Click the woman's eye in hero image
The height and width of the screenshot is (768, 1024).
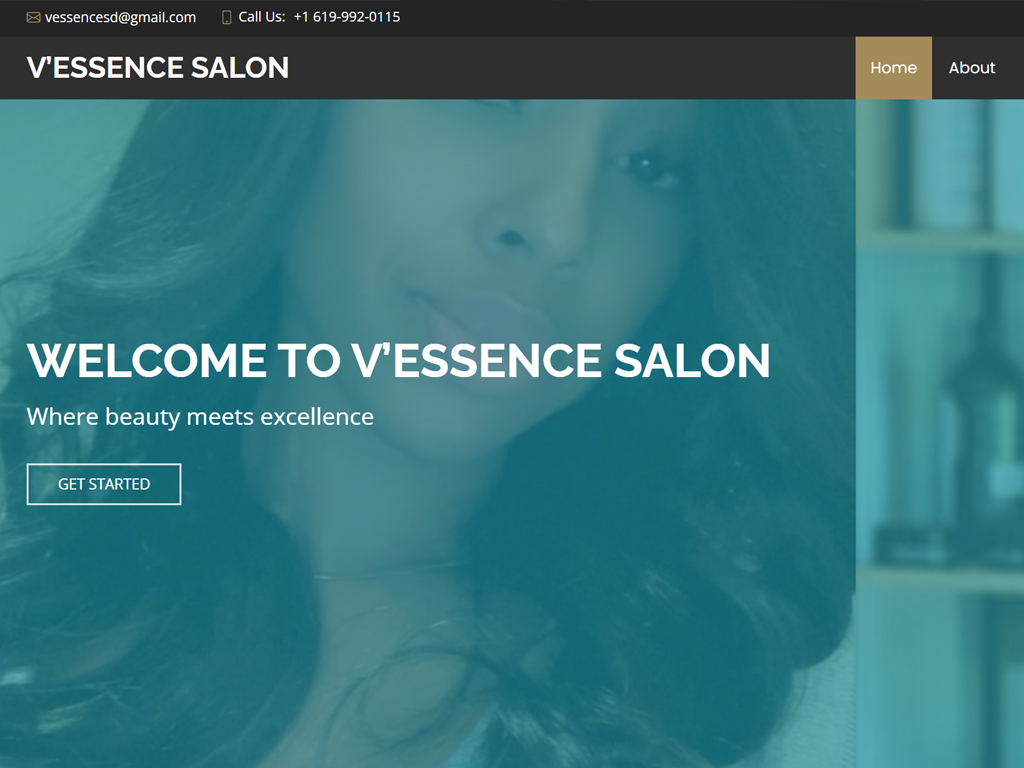(x=643, y=165)
